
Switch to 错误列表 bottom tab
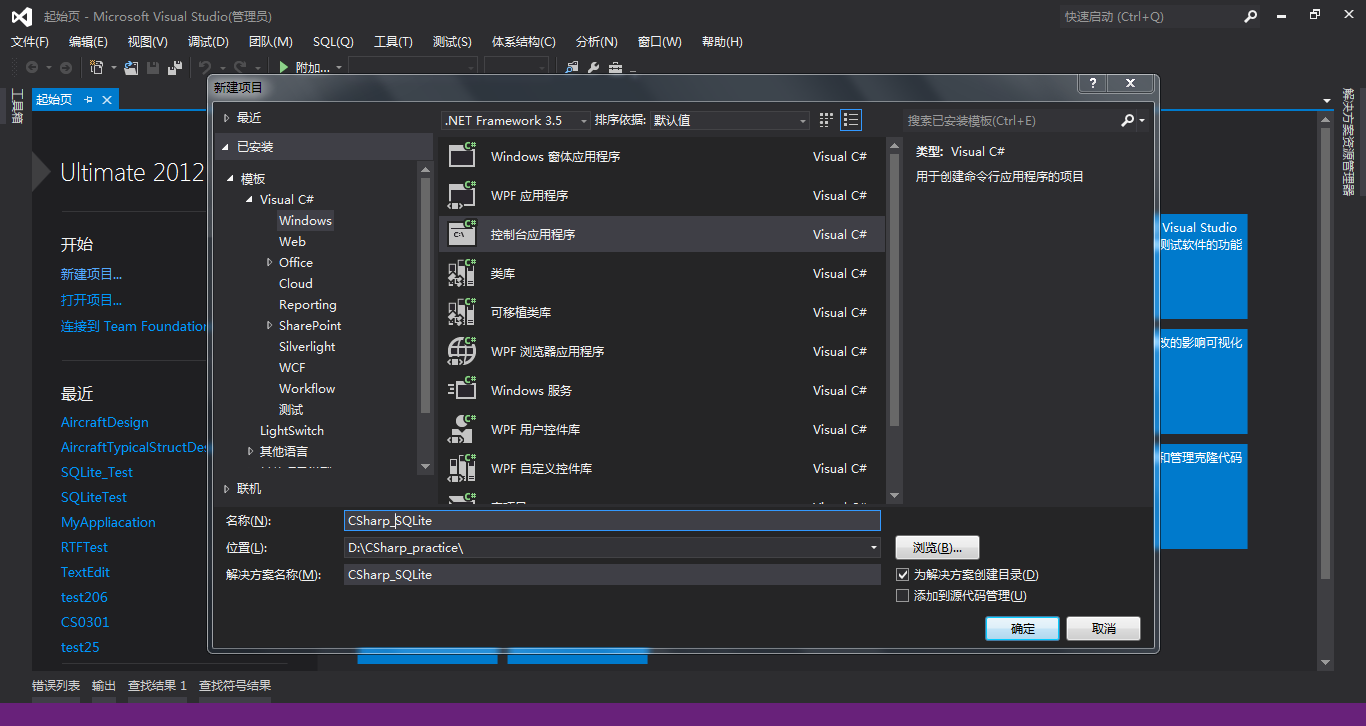(56, 686)
